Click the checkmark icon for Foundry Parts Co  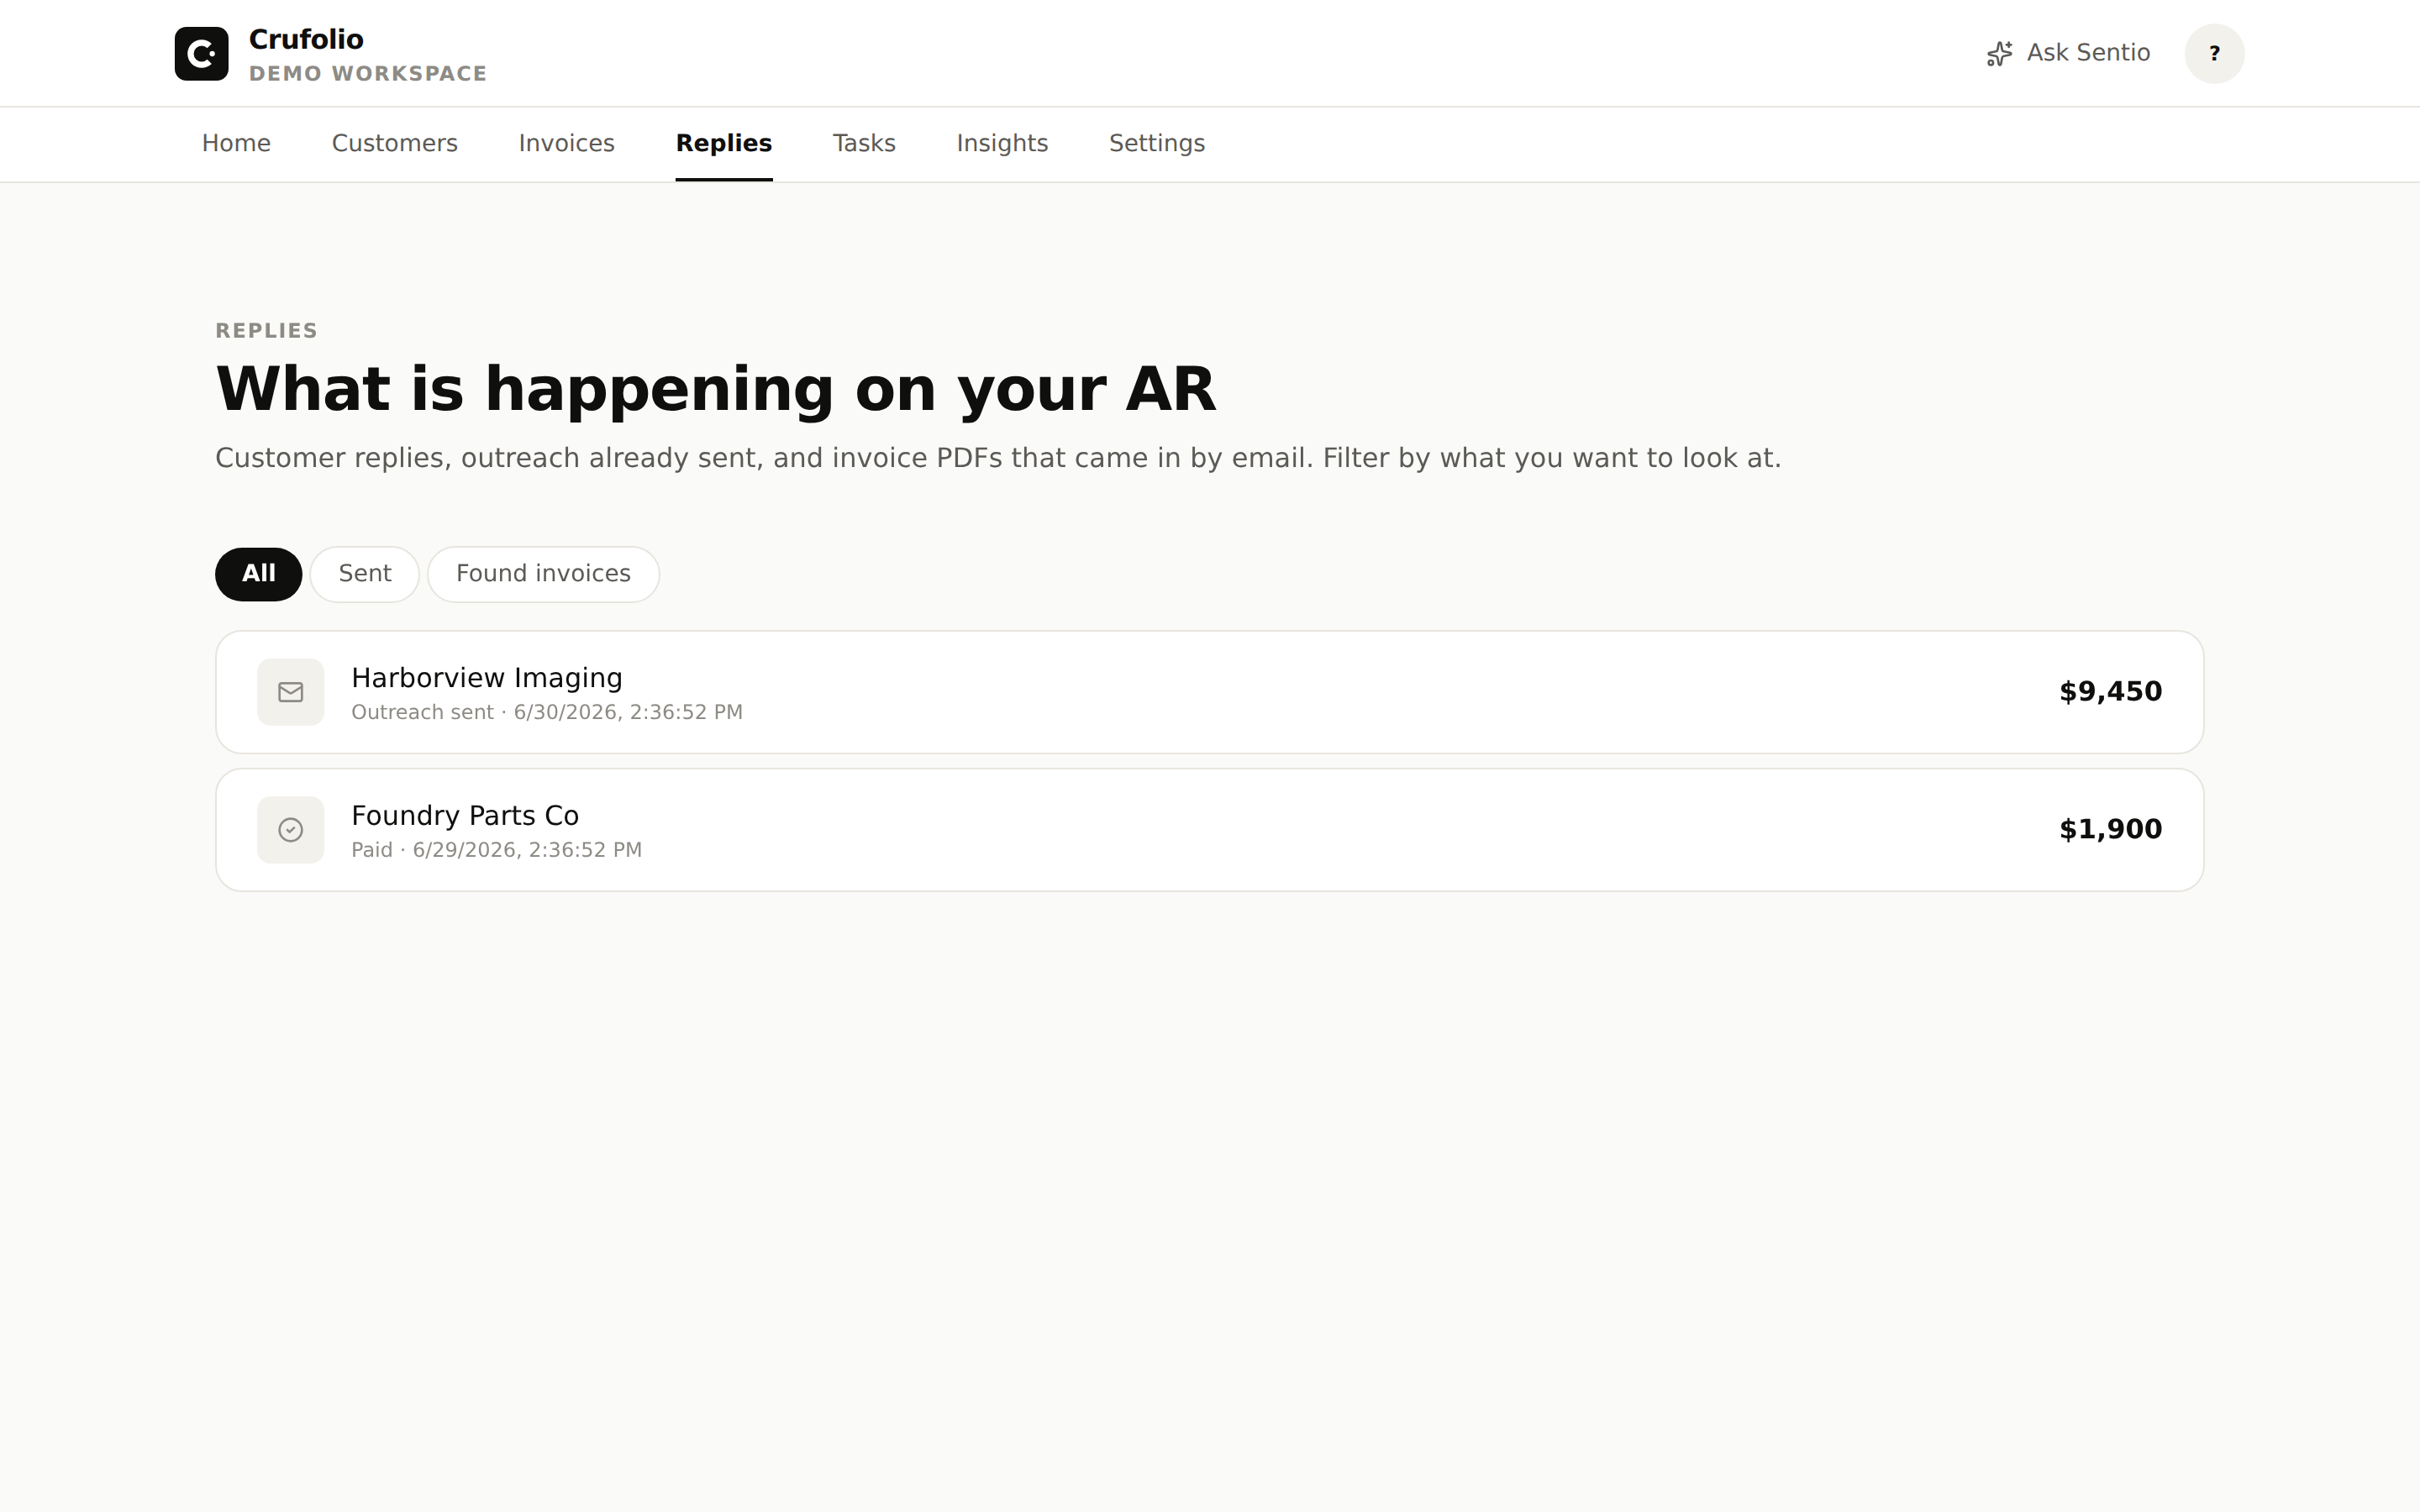(x=290, y=830)
